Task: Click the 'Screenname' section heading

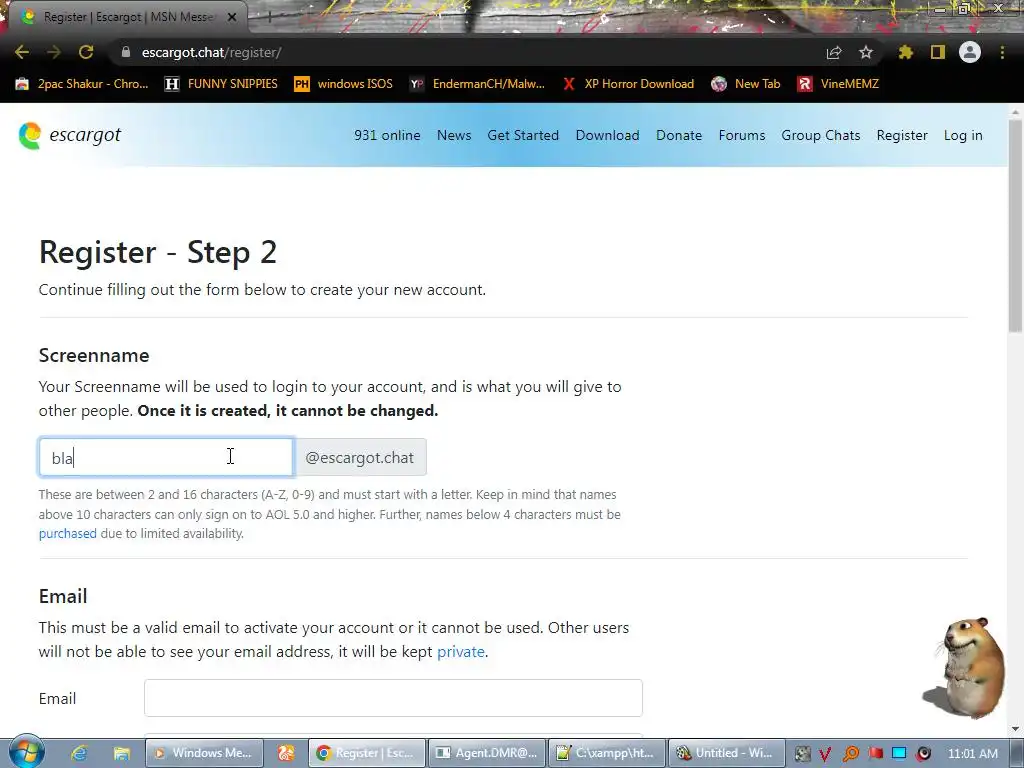Action: [x=94, y=355]
